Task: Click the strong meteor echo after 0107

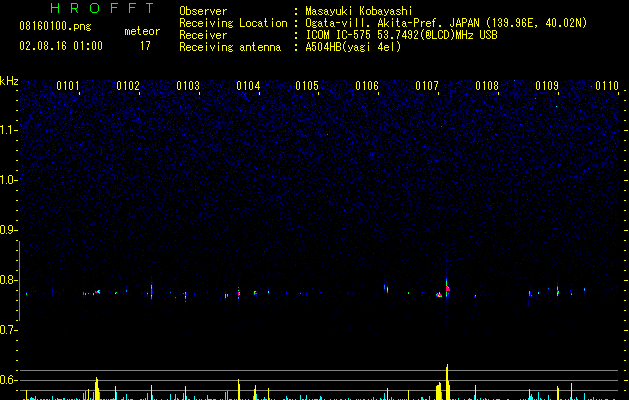Action: 447,288
